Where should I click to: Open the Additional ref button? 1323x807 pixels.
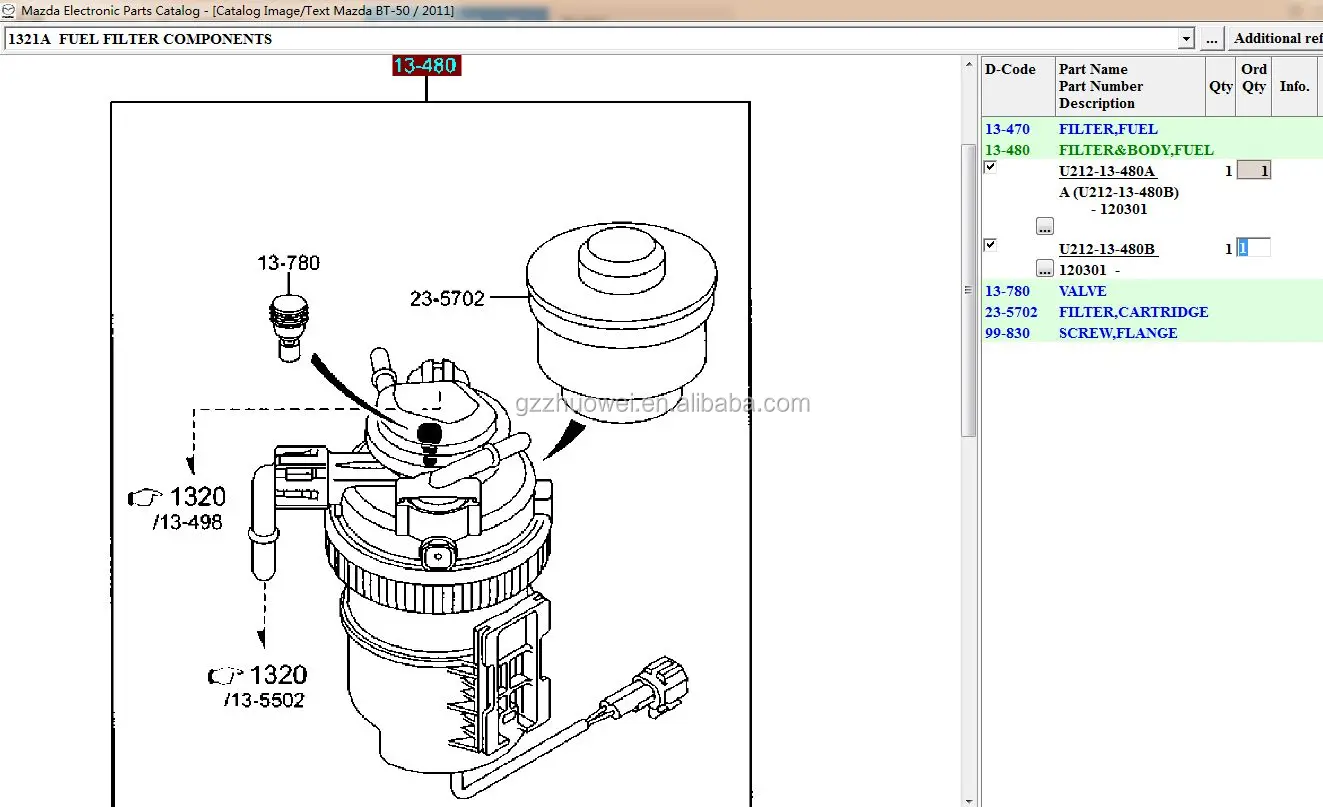[x=1275, y=39]
